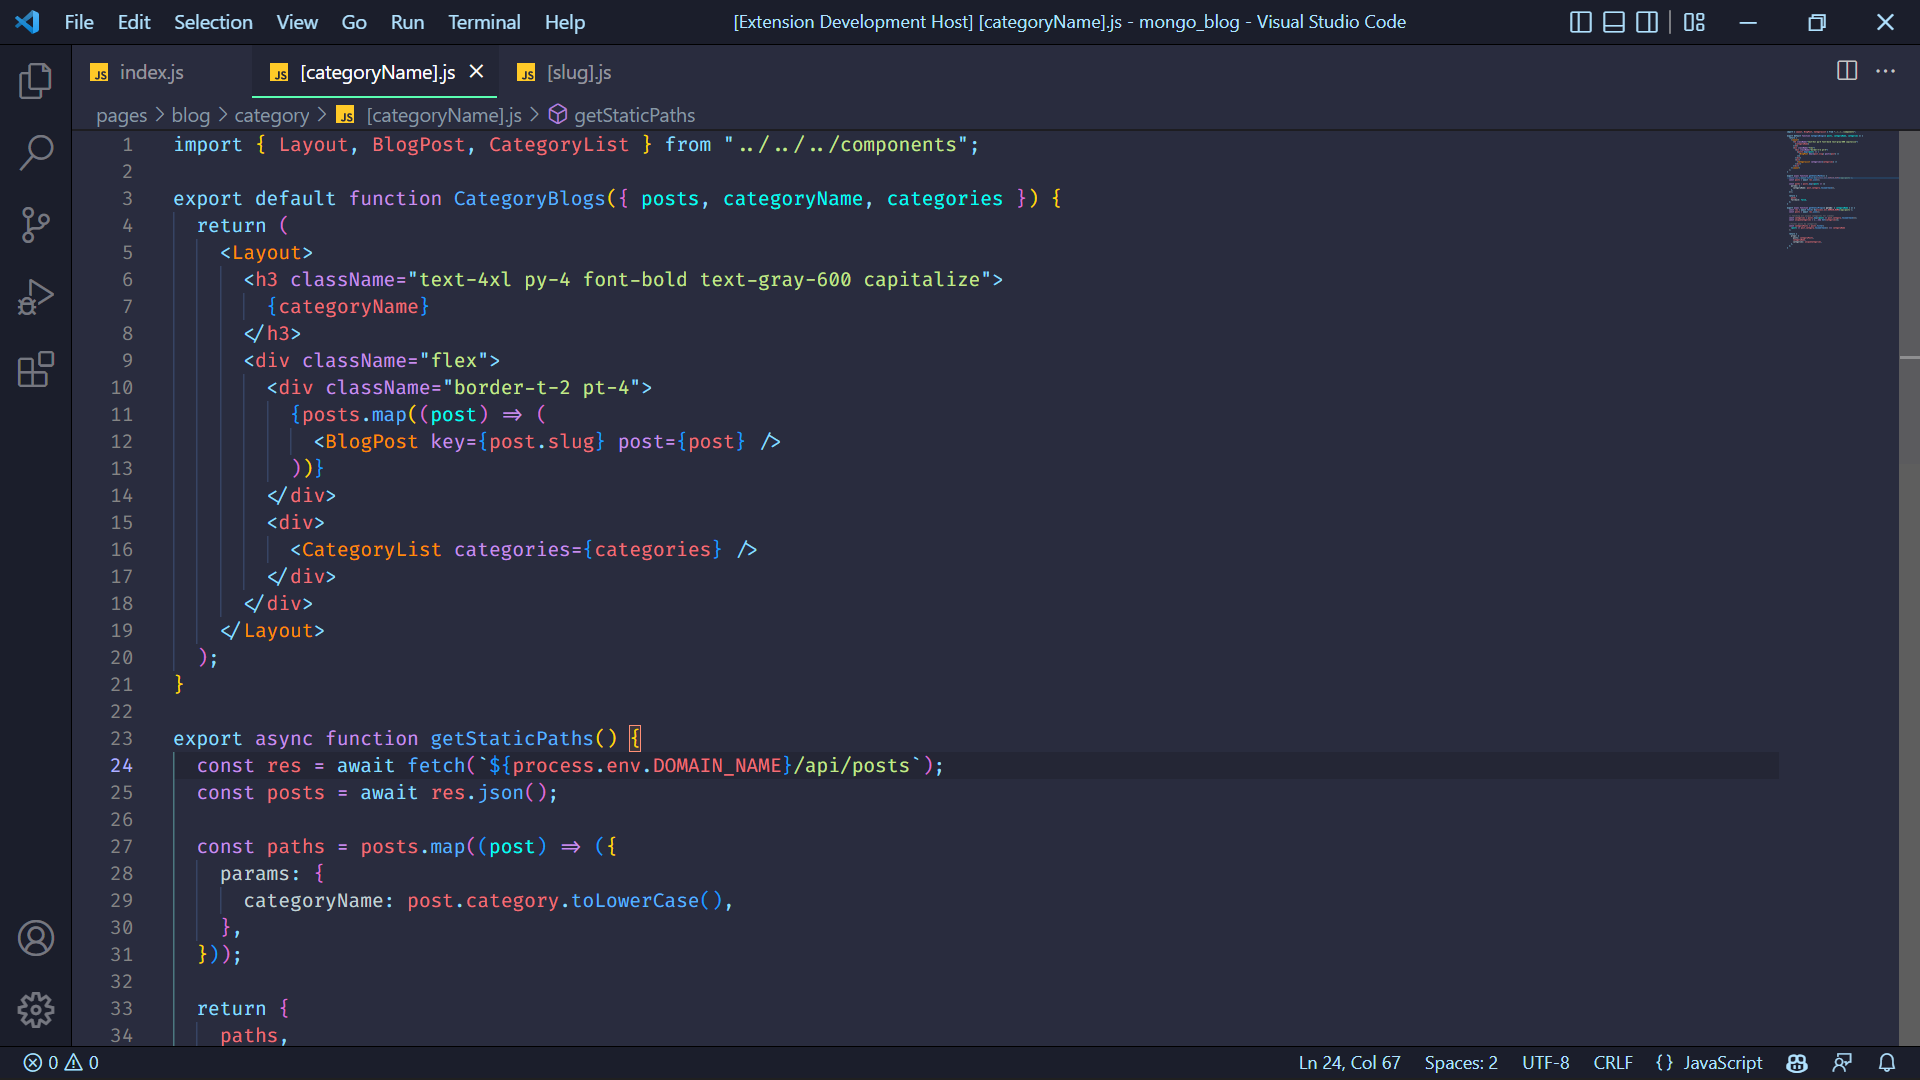Click the feedback icon in status bar

tap(1842, 1063)
